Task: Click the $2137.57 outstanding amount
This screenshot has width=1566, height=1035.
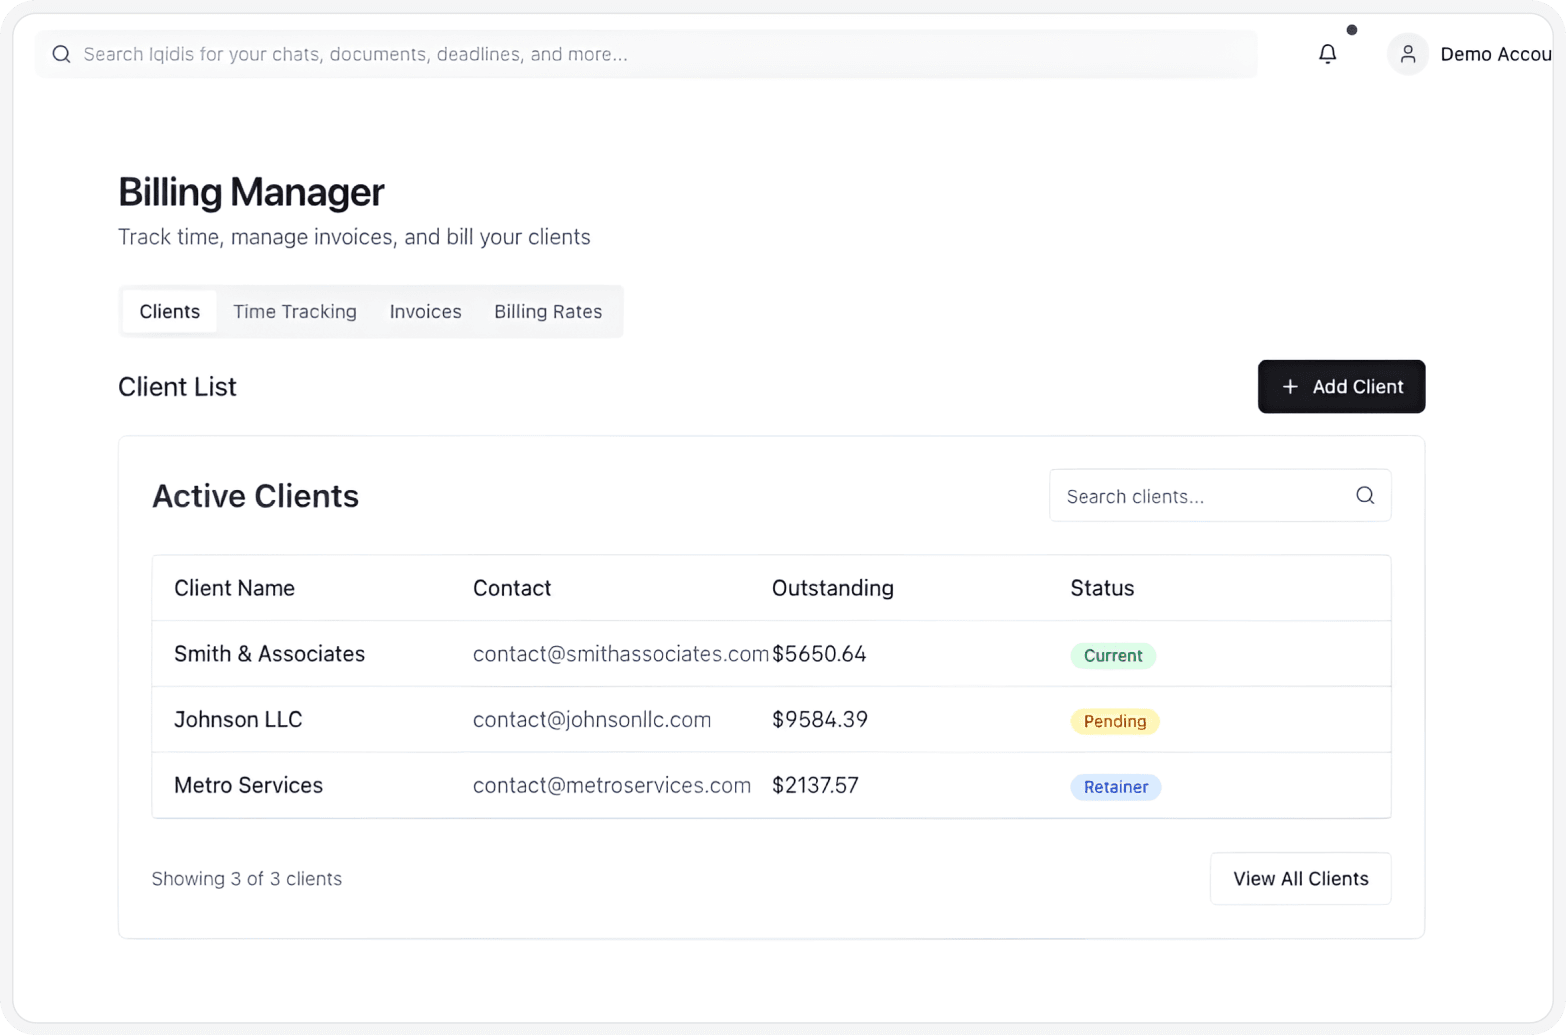Action: (x=815, y=786)
